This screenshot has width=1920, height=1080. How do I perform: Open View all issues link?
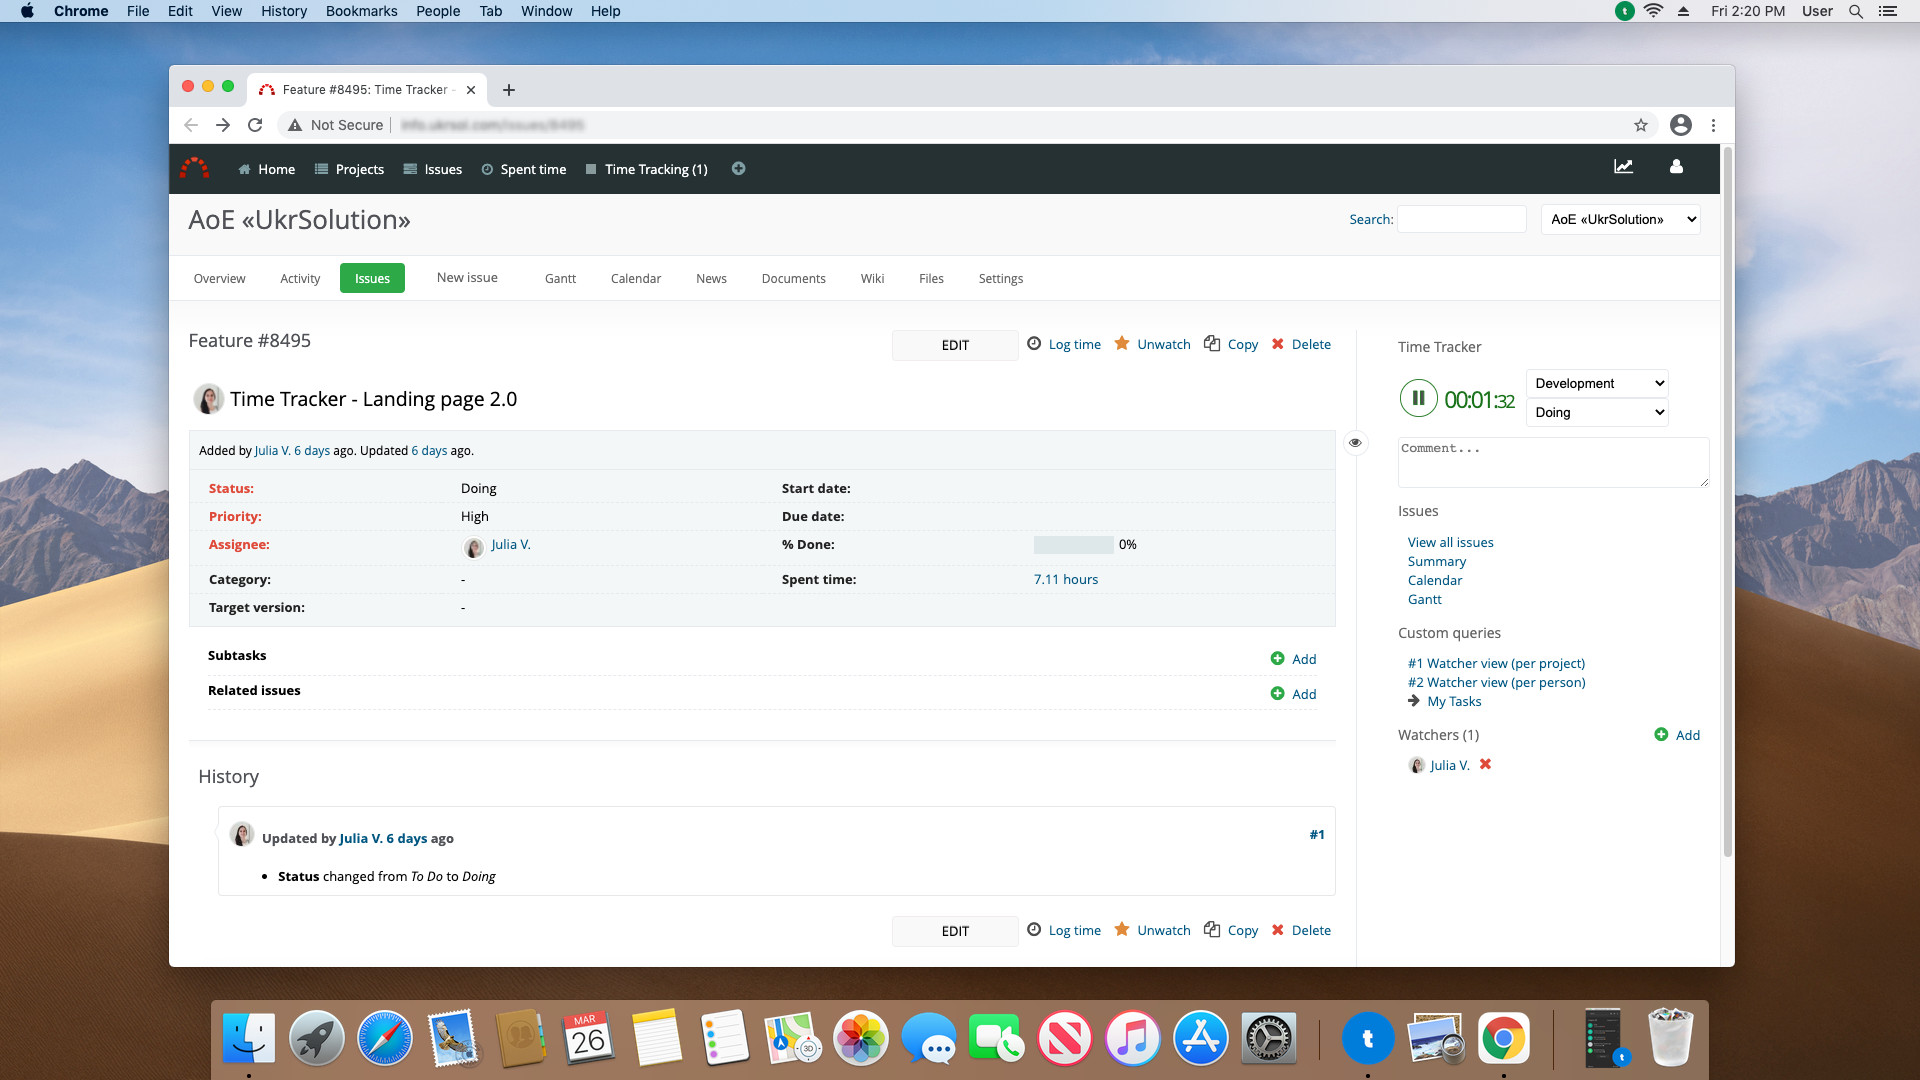1450,542
